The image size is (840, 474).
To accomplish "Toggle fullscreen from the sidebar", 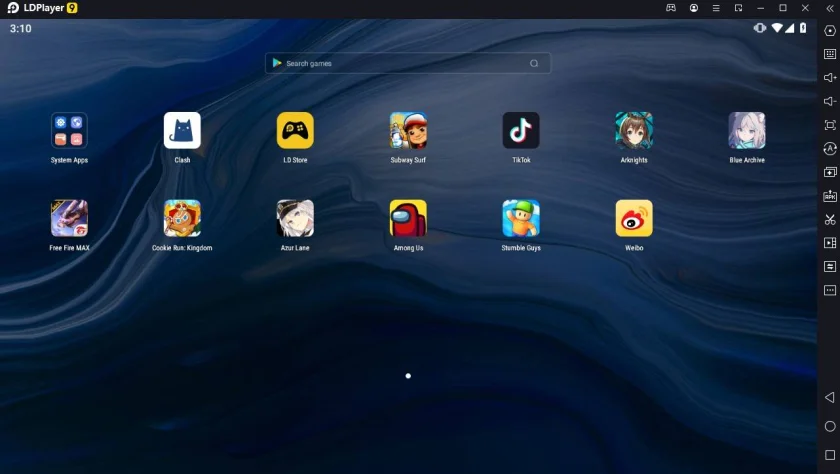I will point(830,125).
